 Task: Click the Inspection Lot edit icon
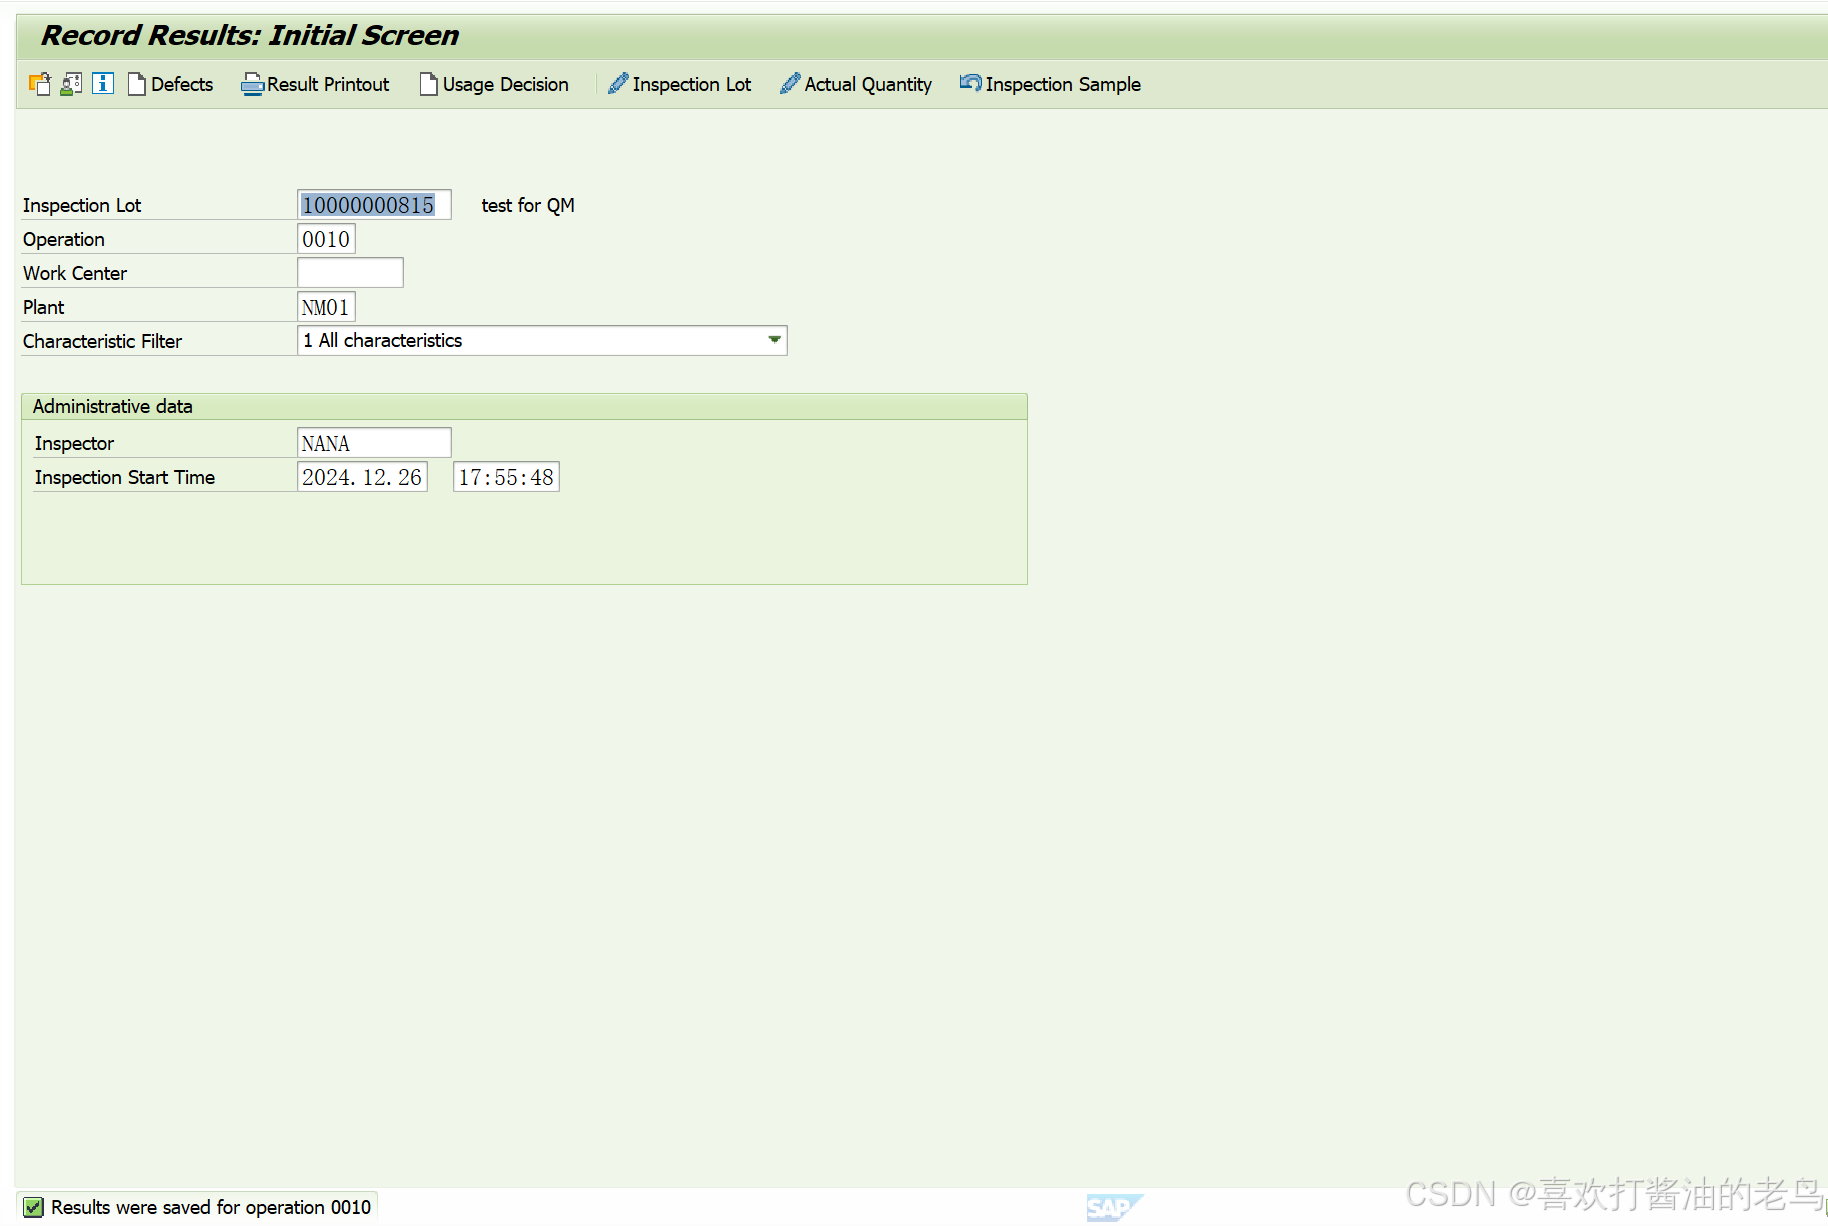tap(617, 83)
